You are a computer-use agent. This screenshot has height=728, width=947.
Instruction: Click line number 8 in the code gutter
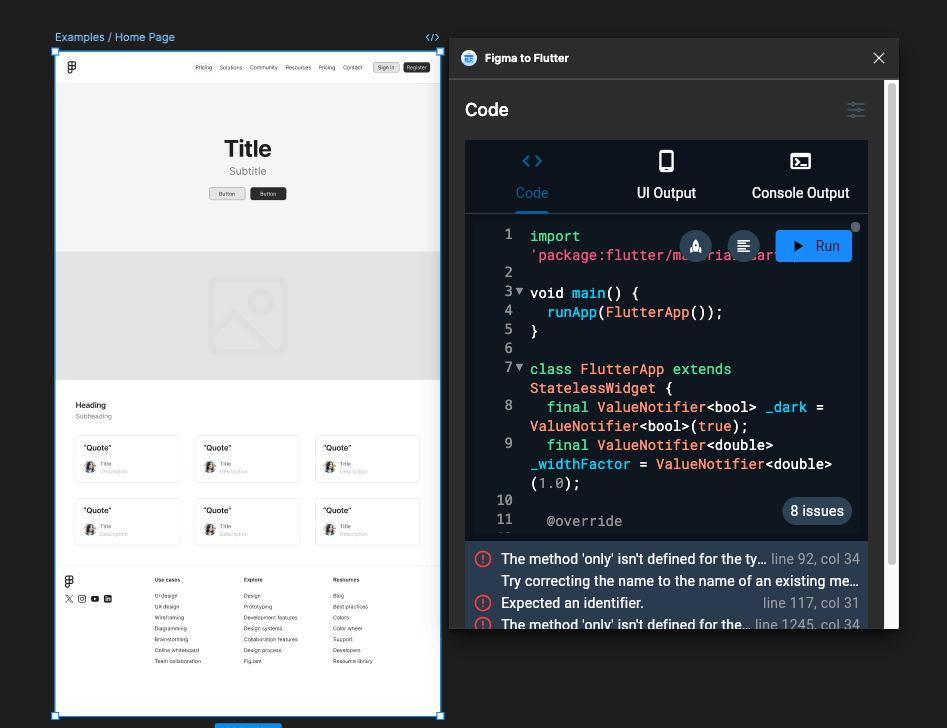[509, 405]
